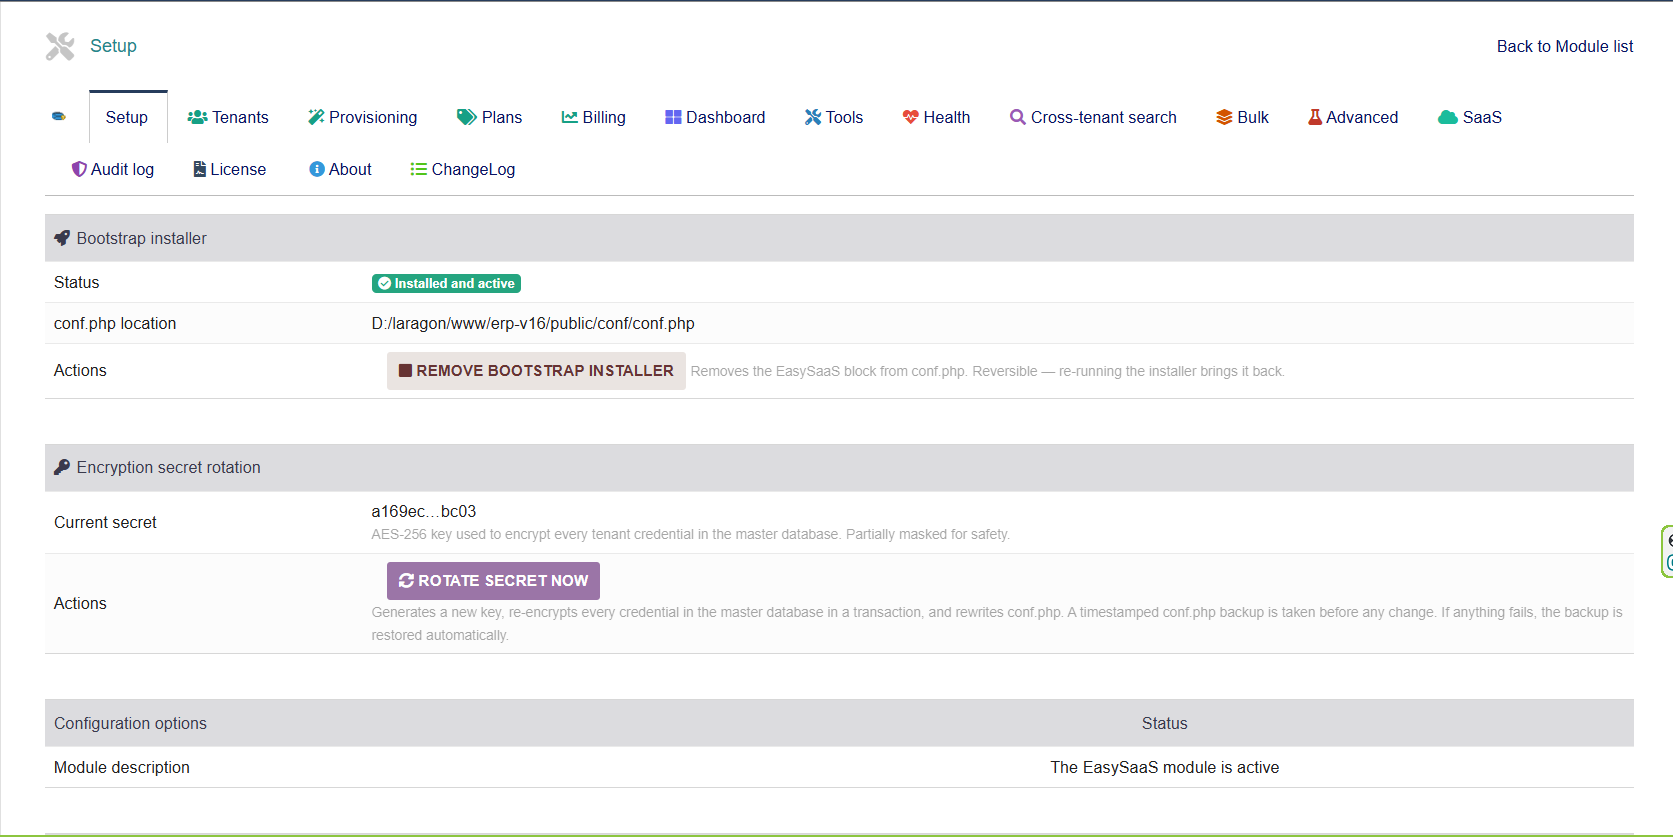Click the SaaS cloud icon
Screen dimensions: 1673x837
tap(1448, 117)
